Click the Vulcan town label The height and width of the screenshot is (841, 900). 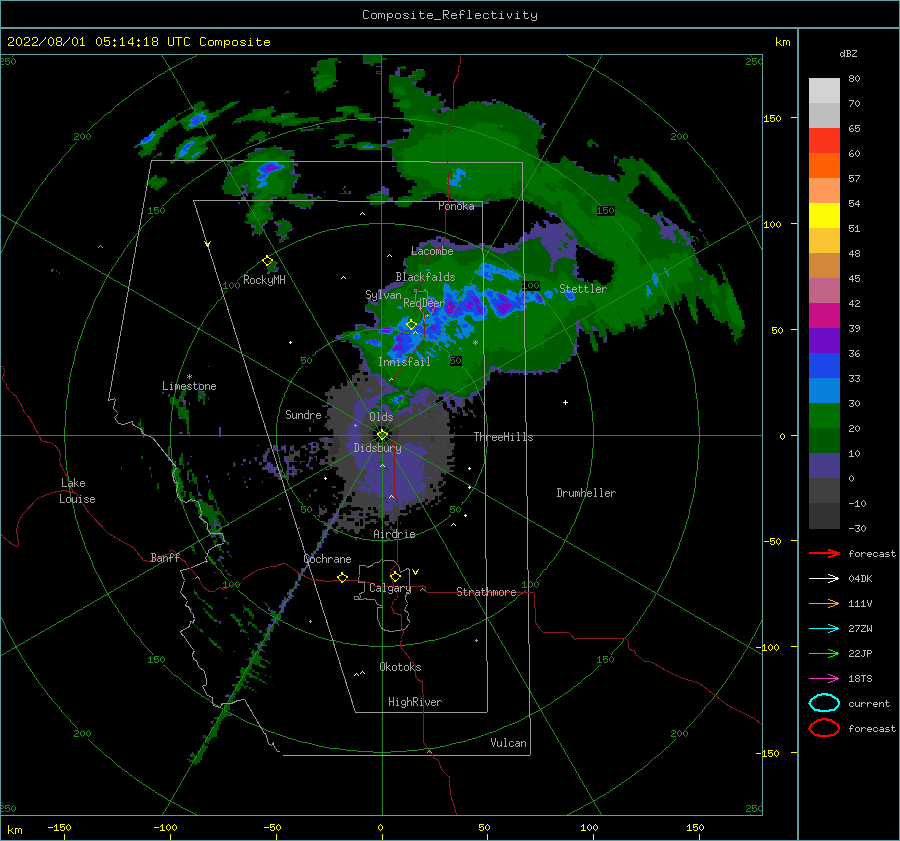pyautogui.click(x=508, y=743)
